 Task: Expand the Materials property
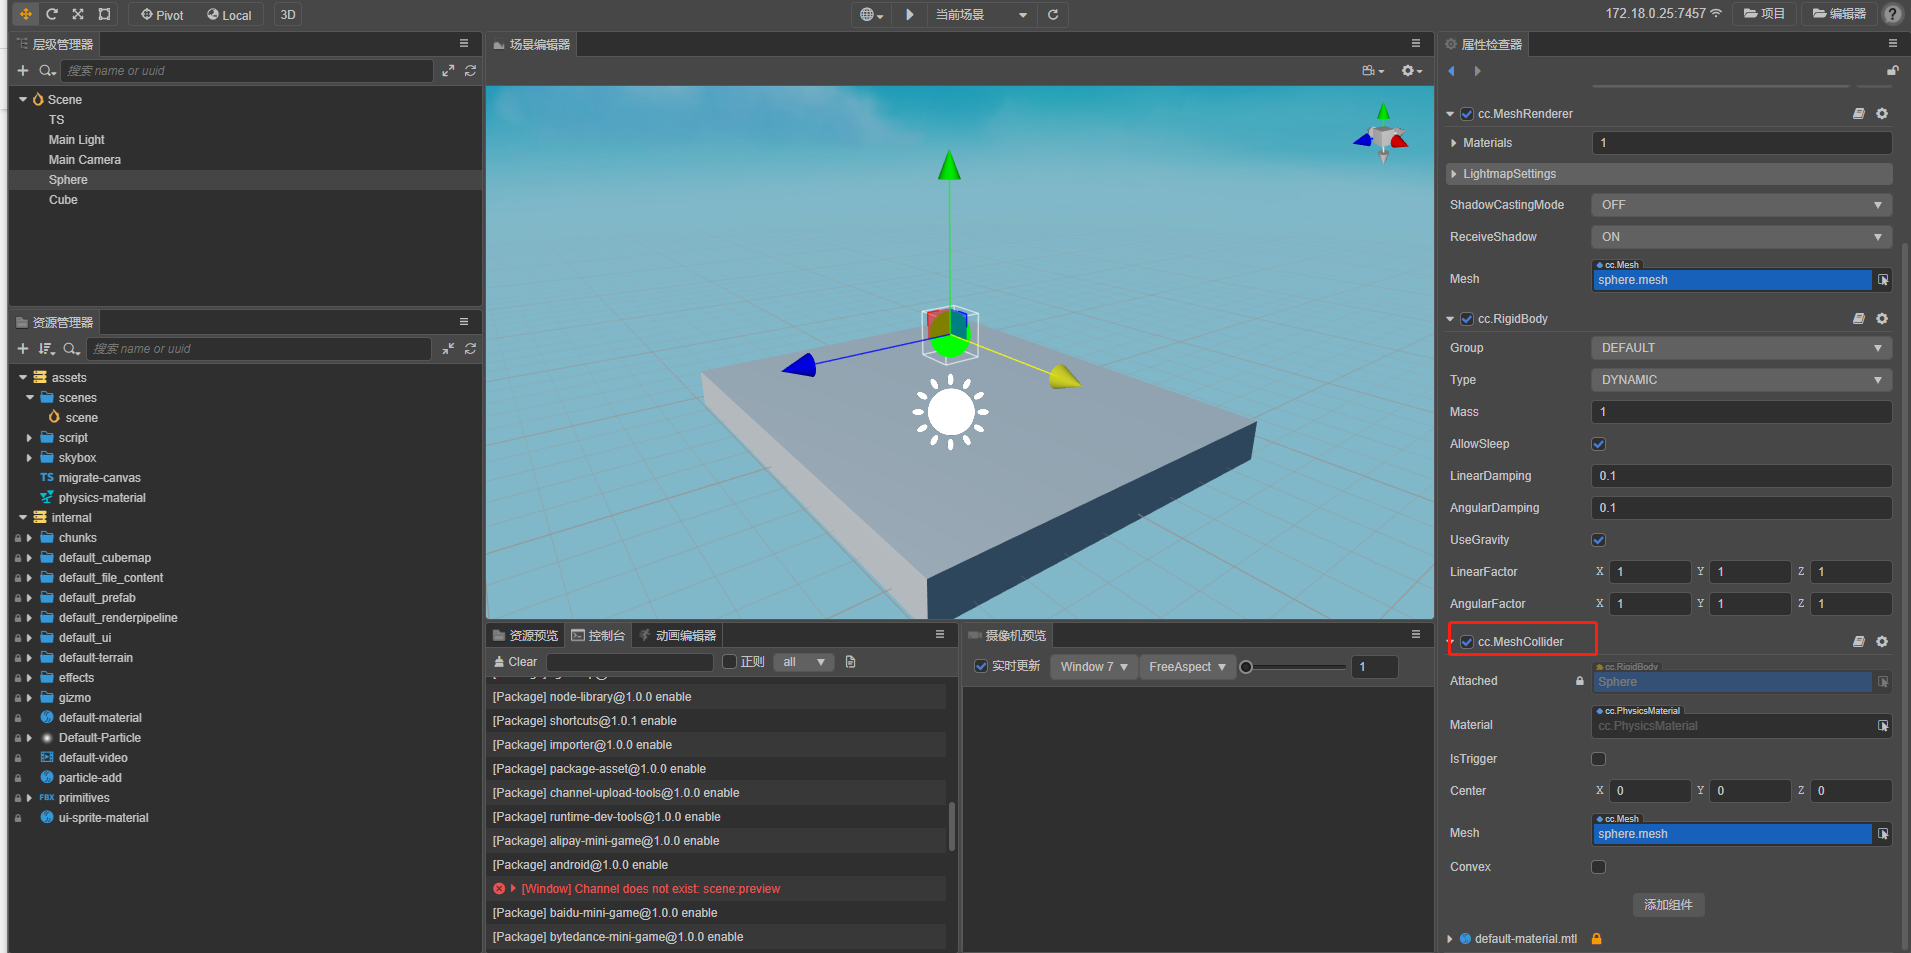coord(1454,143)
